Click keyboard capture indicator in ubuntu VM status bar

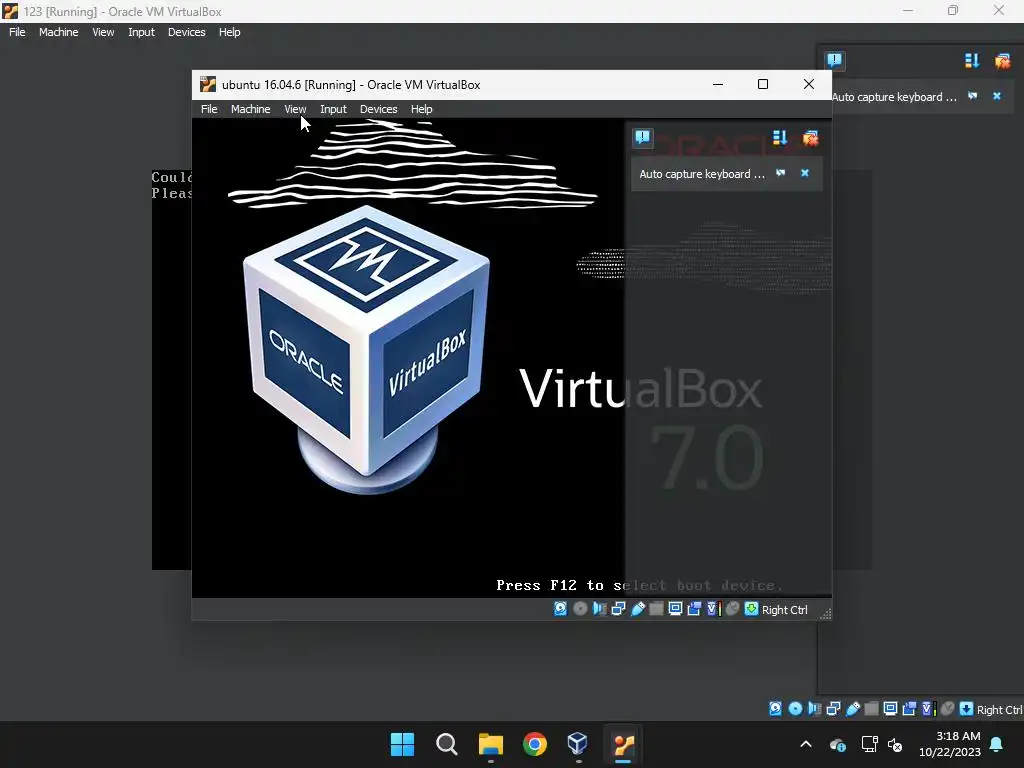[x=752, y=609]
